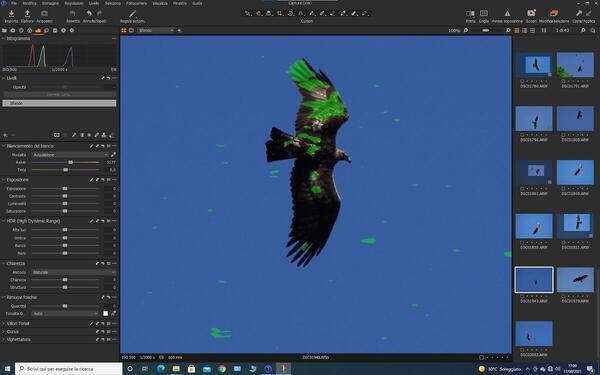The height and width of the screenshot is (375, 600).
Task: Open Windows Task View button
Action: 145,369
